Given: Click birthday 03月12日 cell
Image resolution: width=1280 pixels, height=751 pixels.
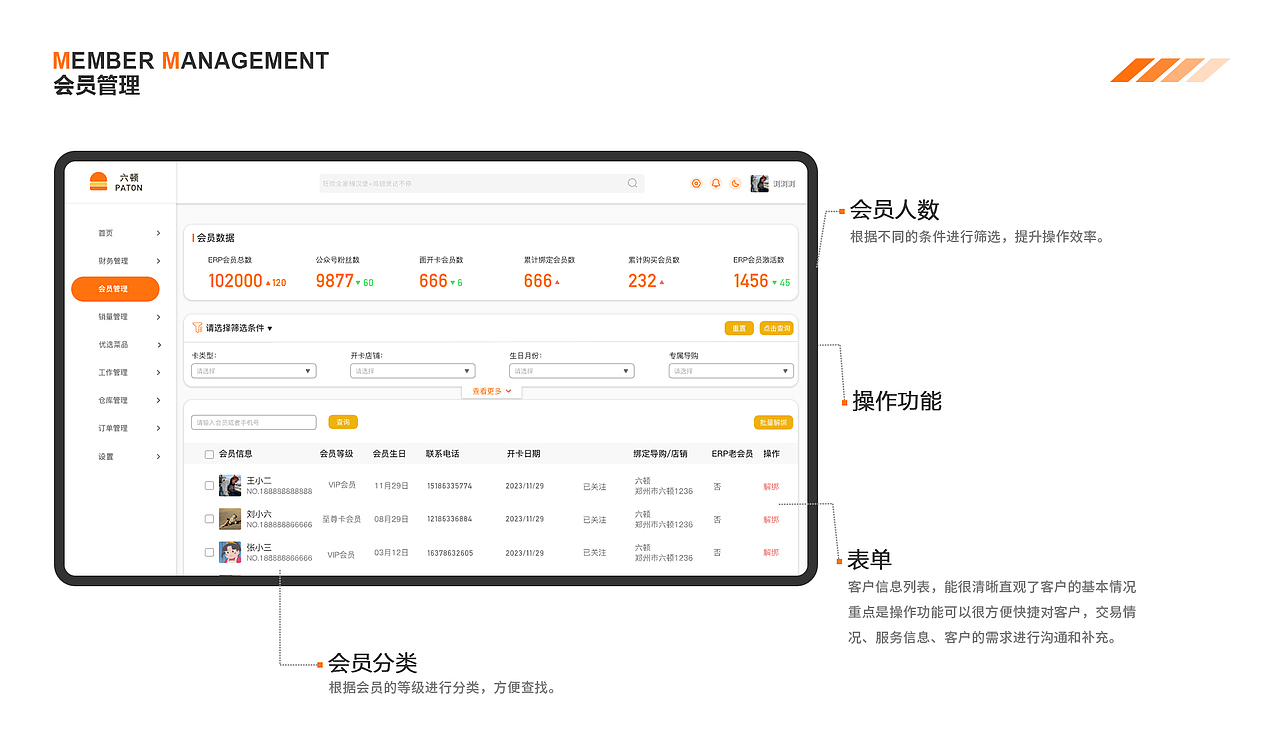Looking at the screenshot, I should click(392, 553).
